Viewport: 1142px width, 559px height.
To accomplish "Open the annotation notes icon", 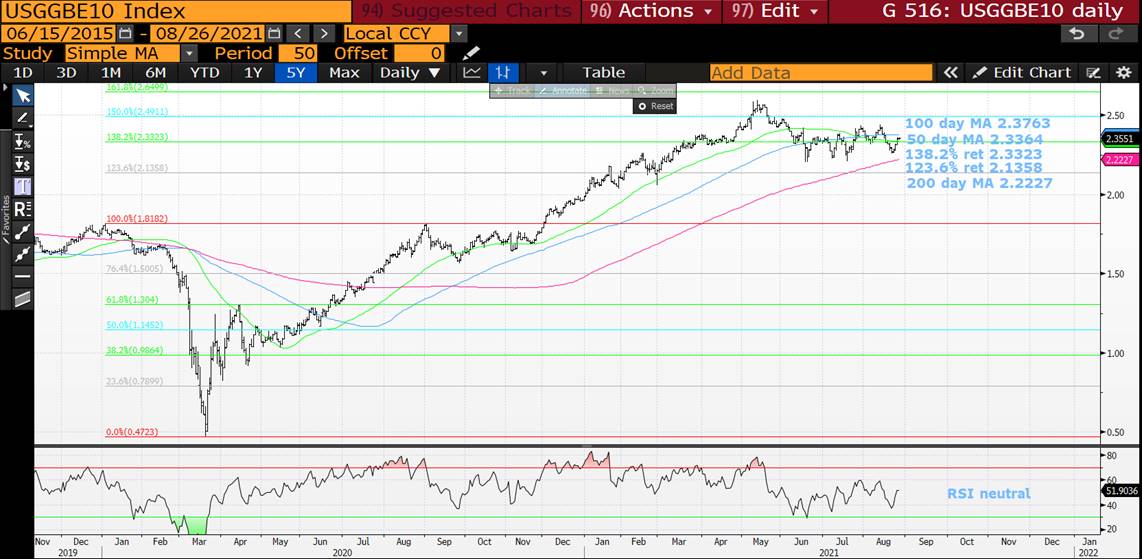I will (1092, 72).
